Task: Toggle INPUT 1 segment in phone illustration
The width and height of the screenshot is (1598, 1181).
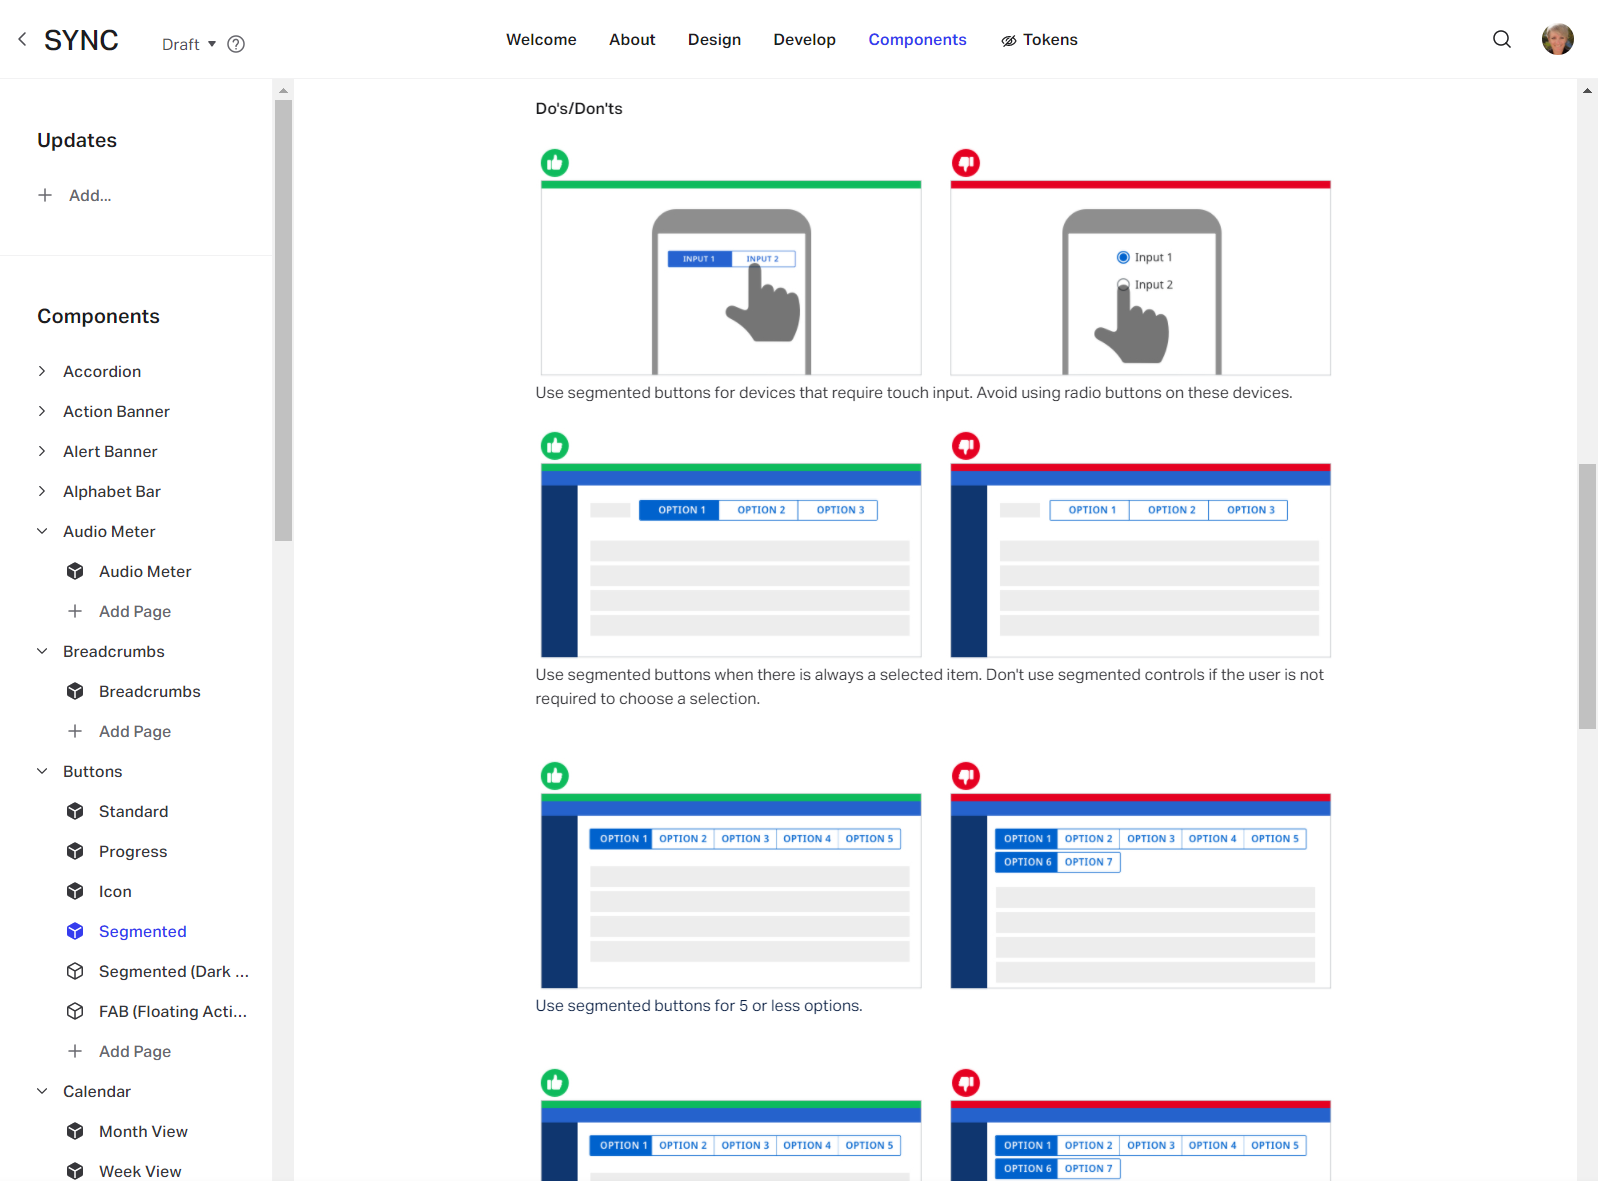Action: coord(699,259)
